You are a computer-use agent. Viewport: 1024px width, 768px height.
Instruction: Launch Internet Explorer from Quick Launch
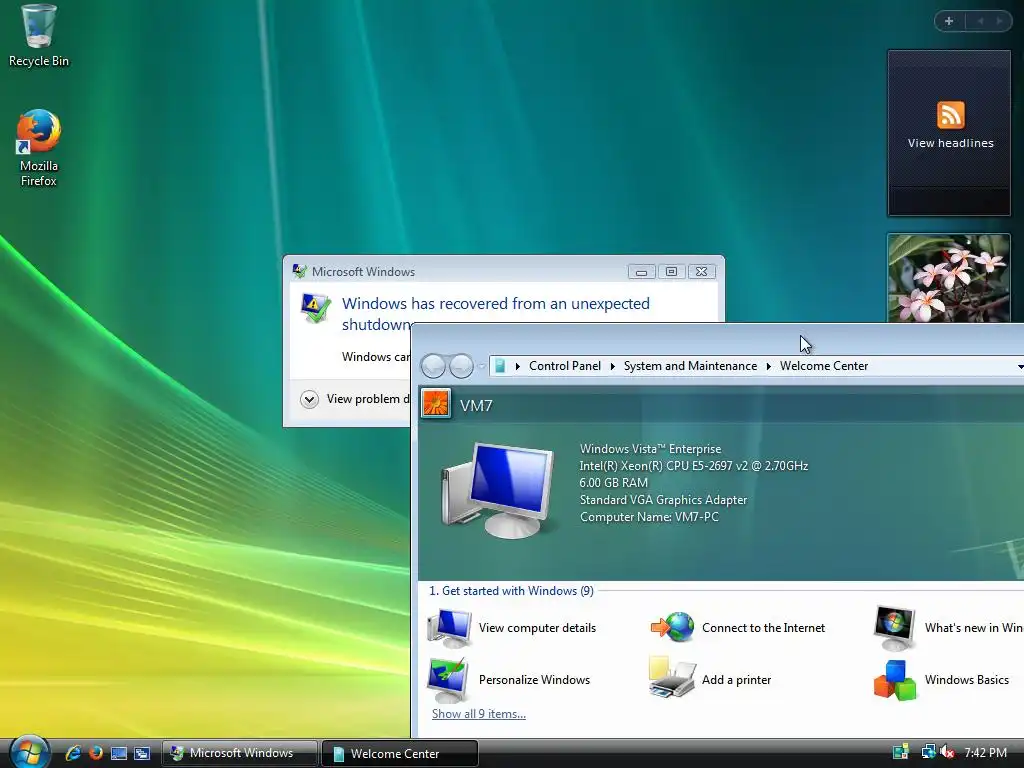point(73,753)
